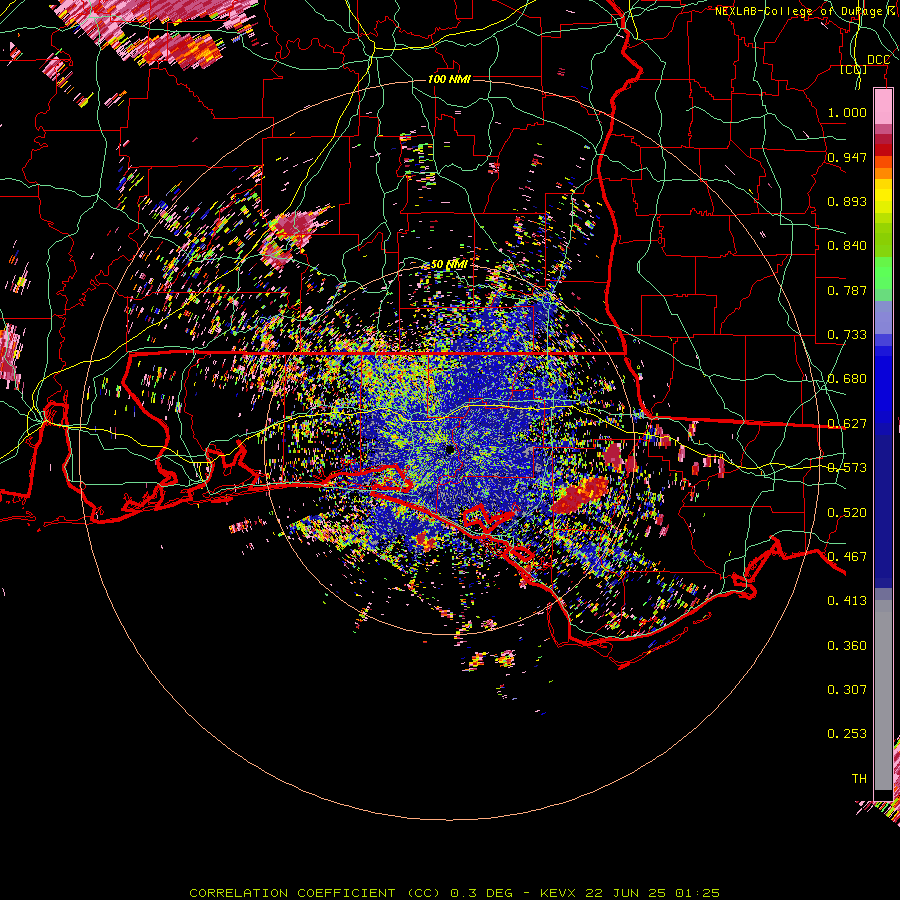Pick the gray segment of color bar
This screenshot has width=900, height=900.
[x=883, y=695]
